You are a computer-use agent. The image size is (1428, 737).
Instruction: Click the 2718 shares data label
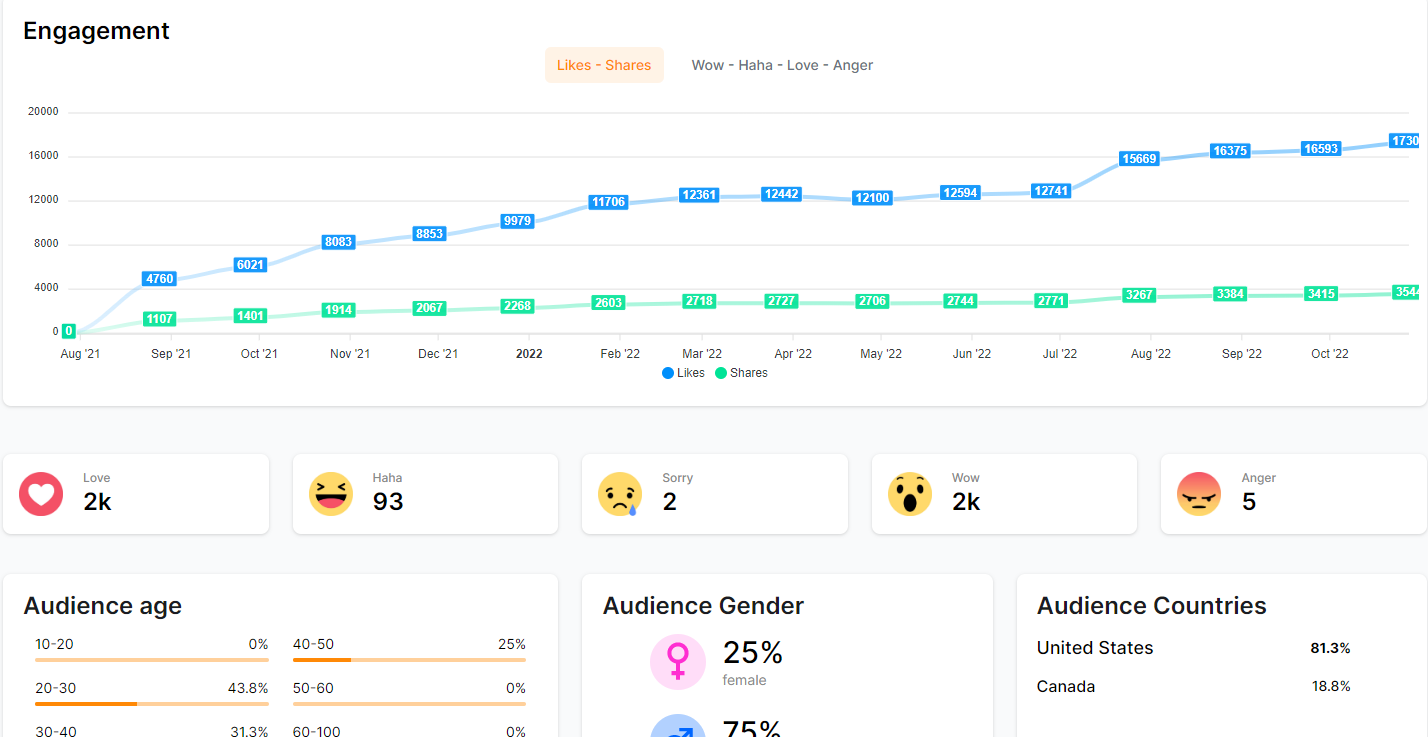click(x=699, y=301)
